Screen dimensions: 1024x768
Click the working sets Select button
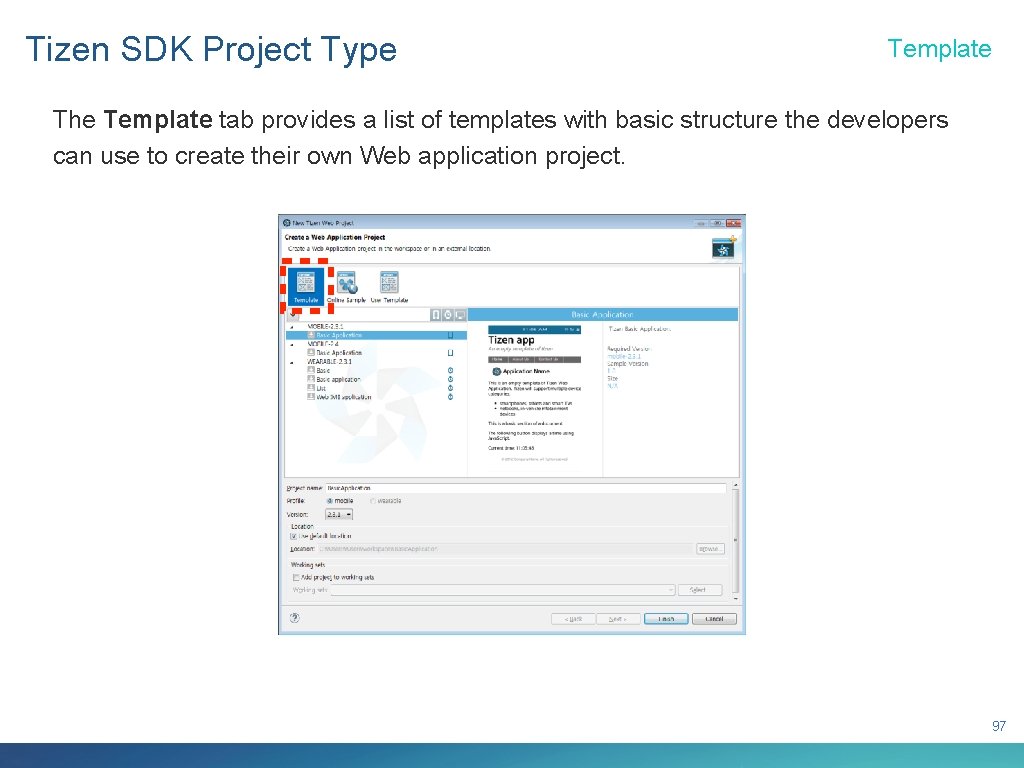click(699, 590)
